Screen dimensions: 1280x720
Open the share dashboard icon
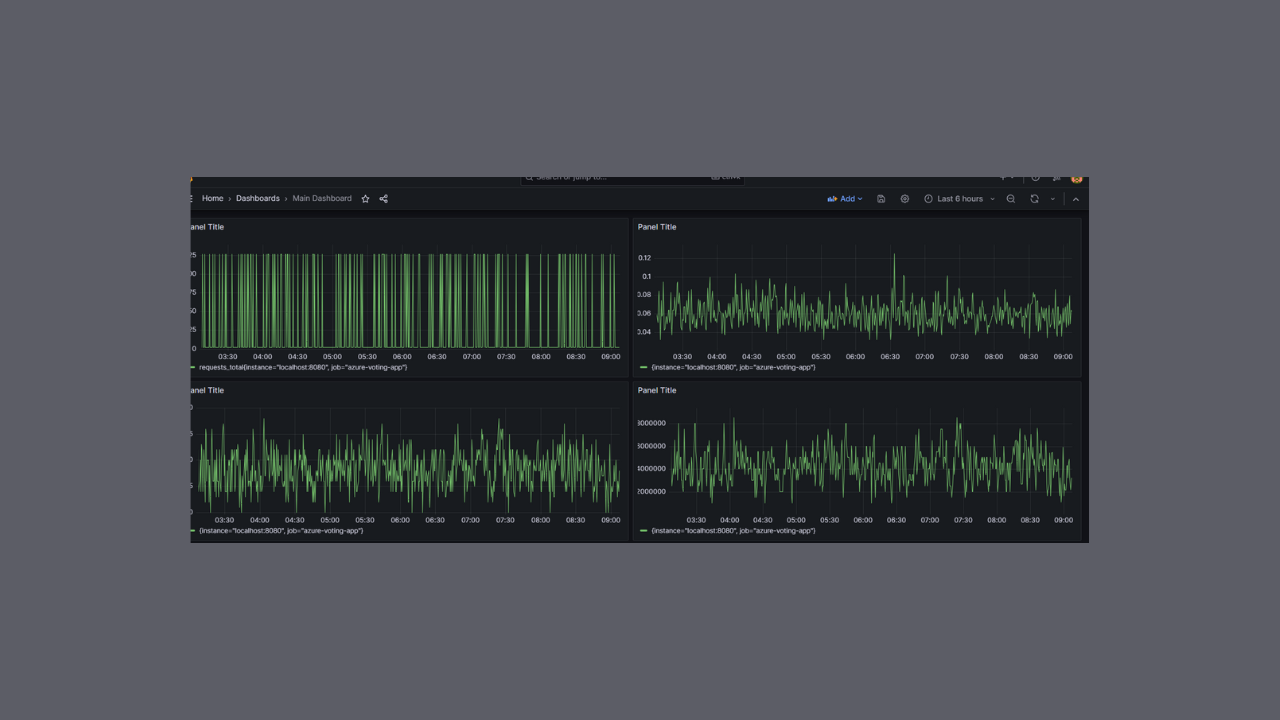(383, 199)
